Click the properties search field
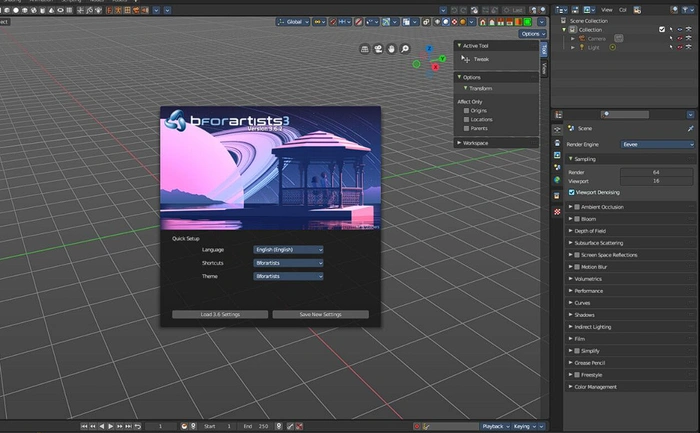 (625, 115)
